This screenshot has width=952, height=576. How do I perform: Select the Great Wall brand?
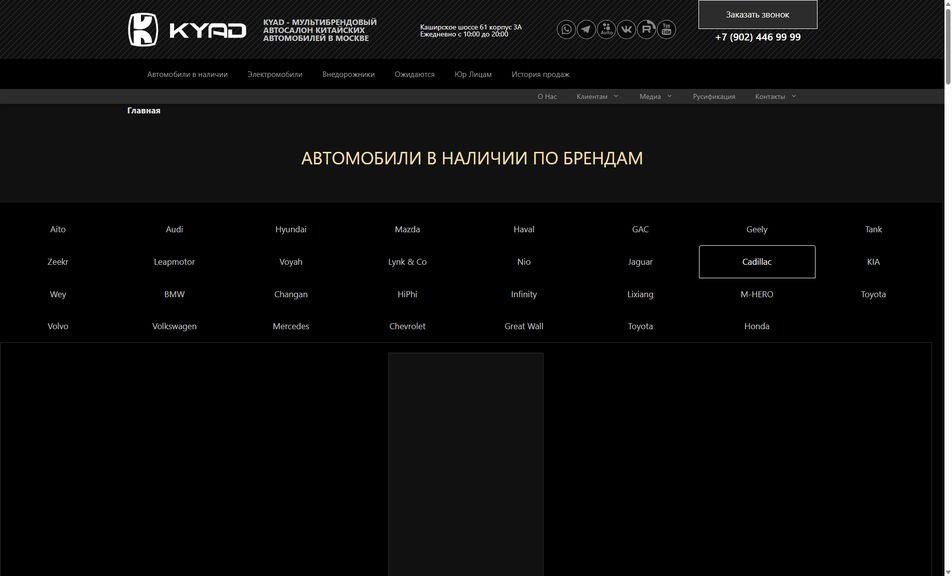point(524,327)
